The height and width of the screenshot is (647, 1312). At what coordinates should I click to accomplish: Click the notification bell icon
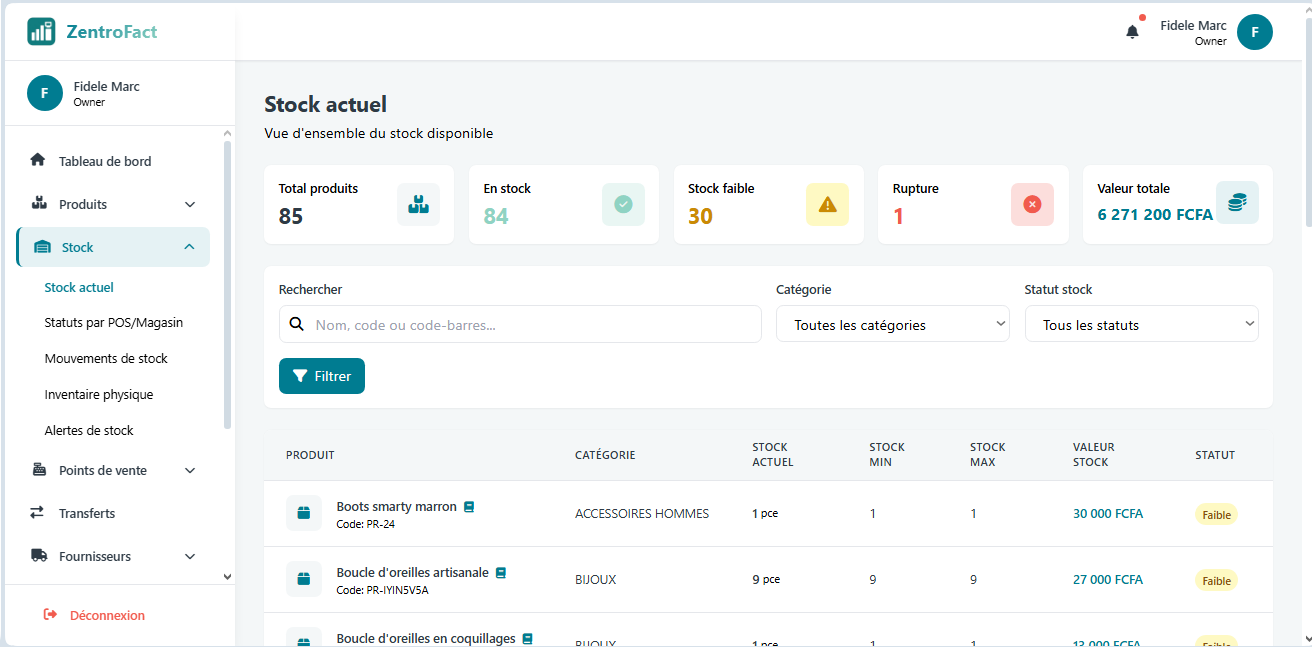(1131, 31)
